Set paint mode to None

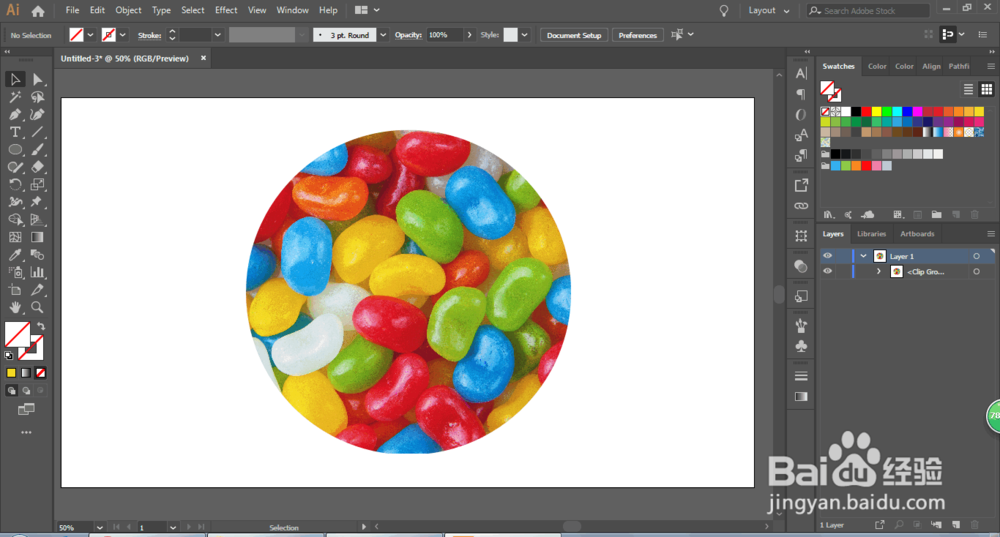pos(40,373)
